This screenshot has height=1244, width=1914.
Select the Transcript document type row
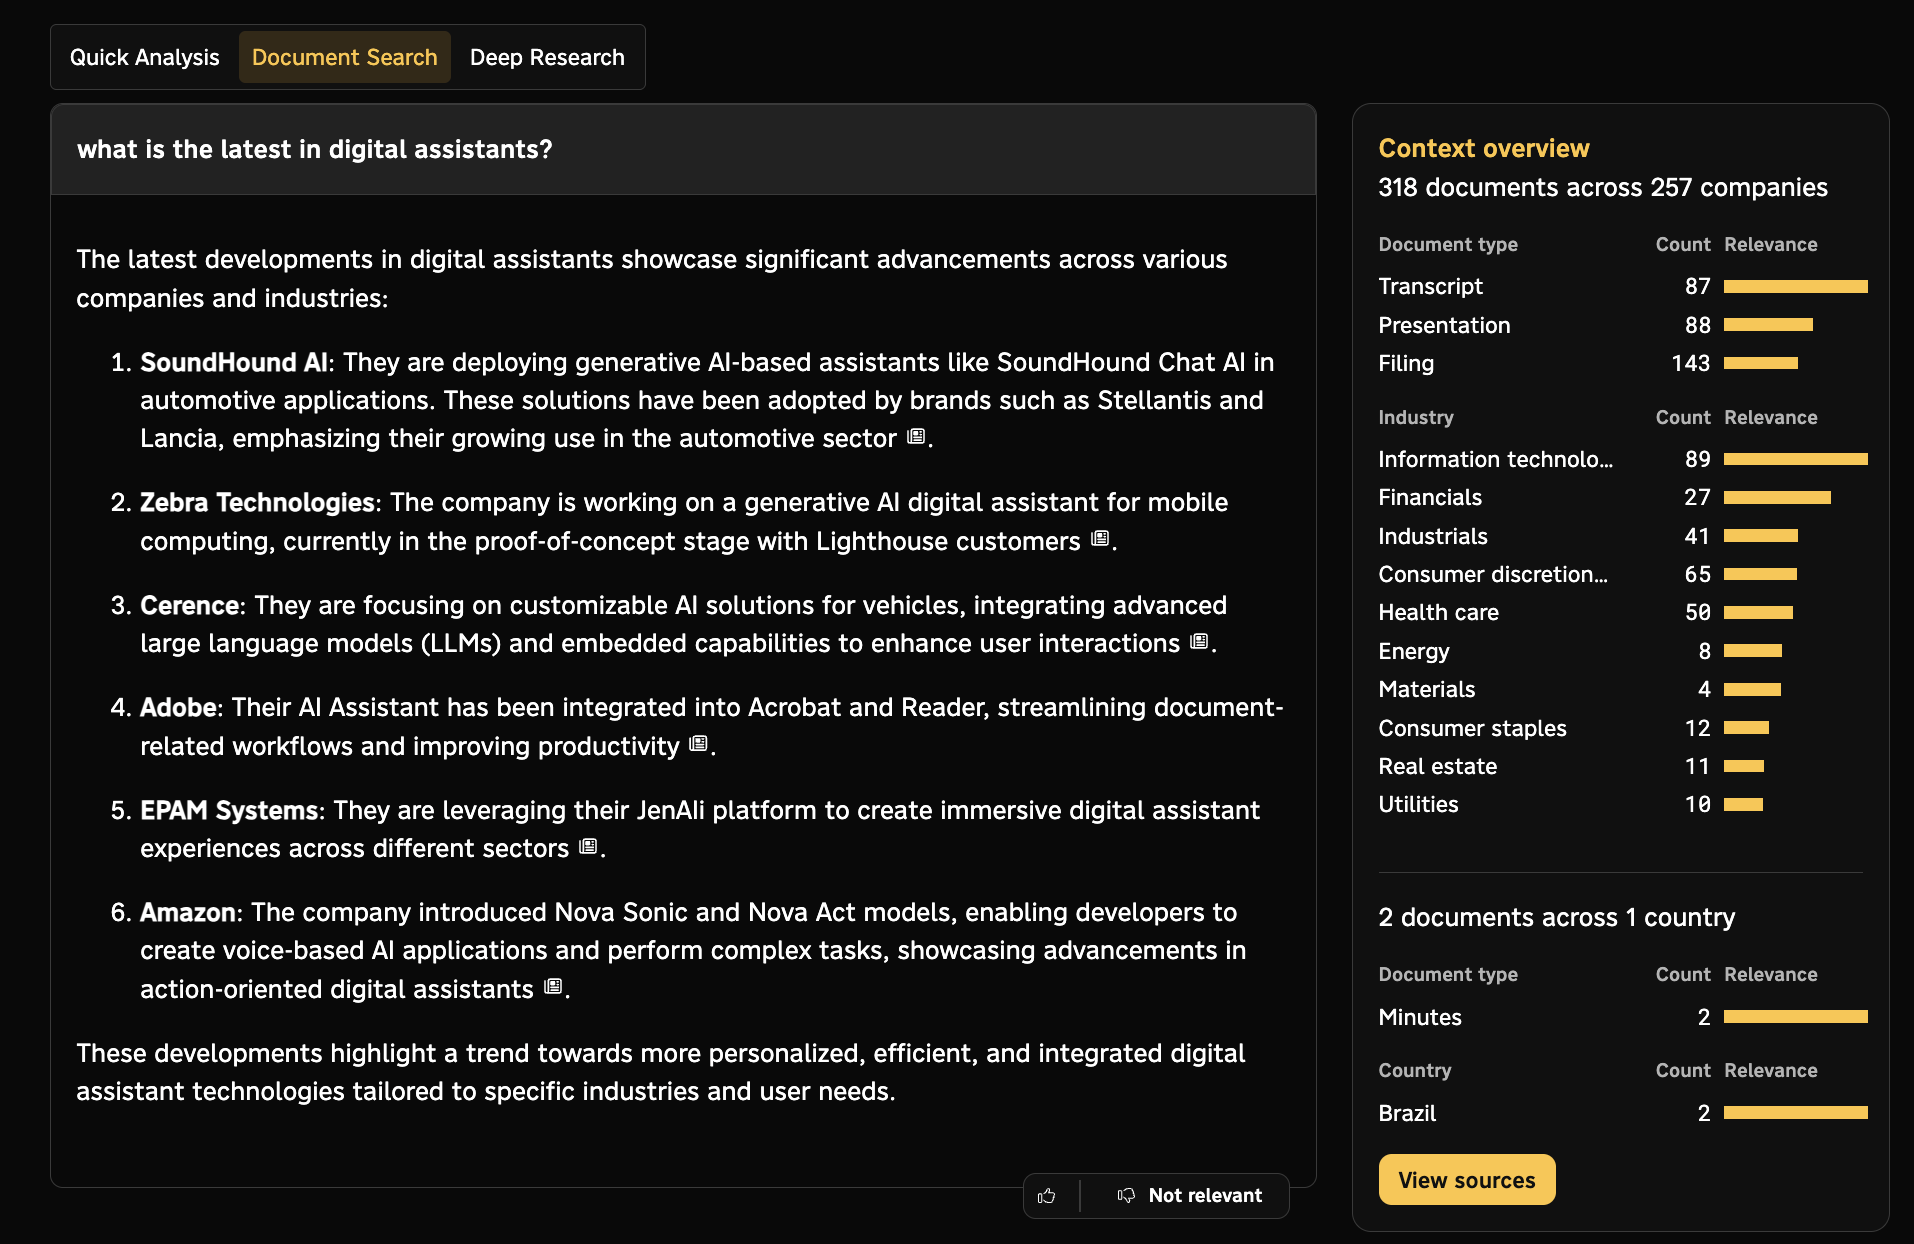click(x=1622, y=287)
